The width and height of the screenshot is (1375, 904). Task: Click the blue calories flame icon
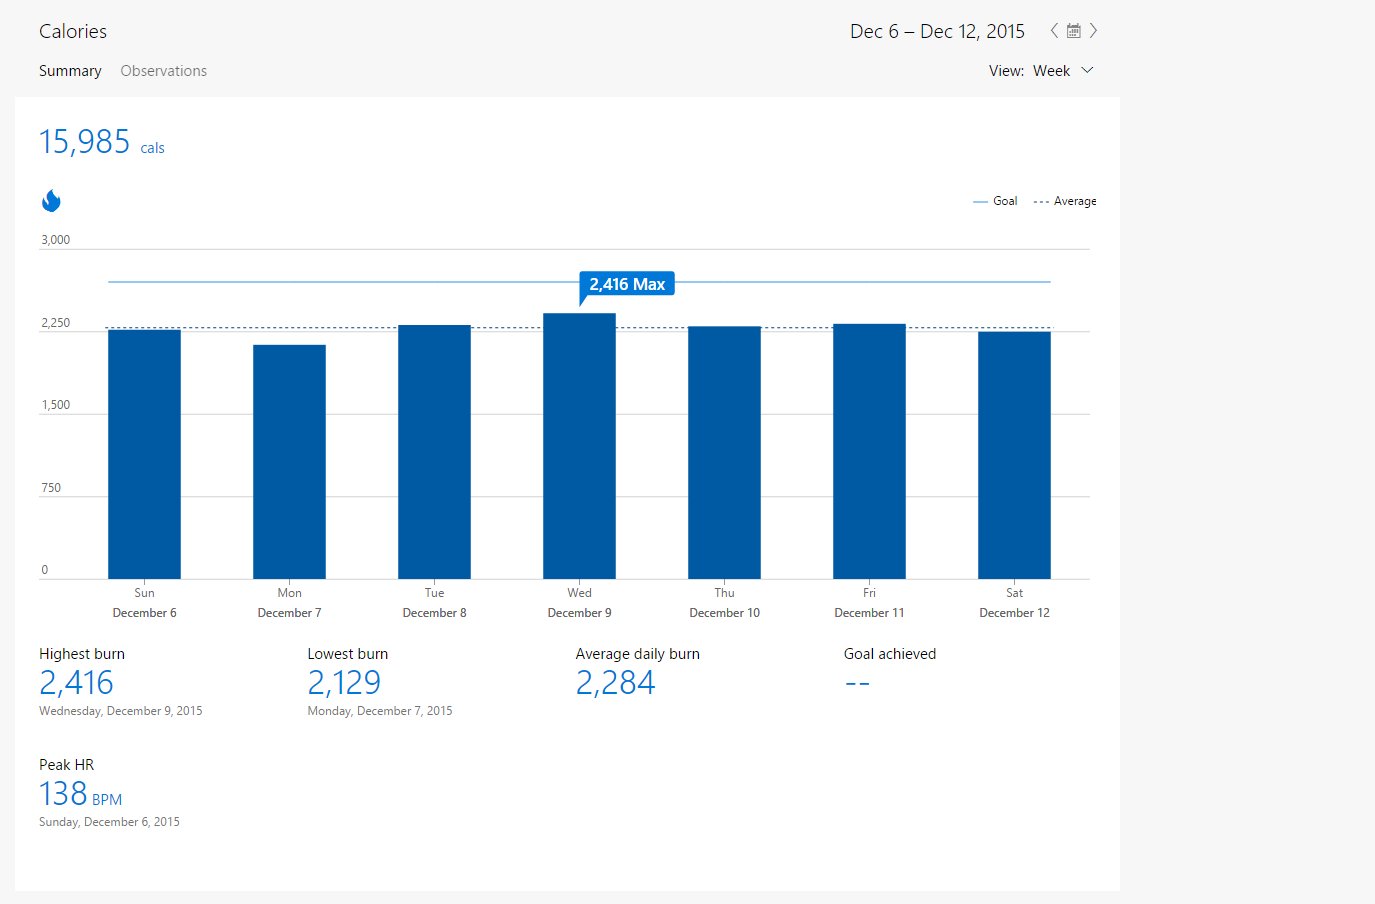pyautogui.click(x=51, y=201)
